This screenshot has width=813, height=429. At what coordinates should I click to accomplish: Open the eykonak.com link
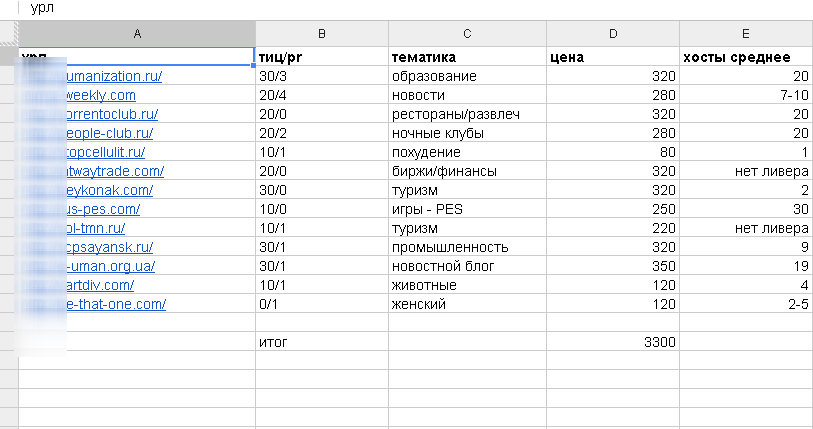point(108,190)
